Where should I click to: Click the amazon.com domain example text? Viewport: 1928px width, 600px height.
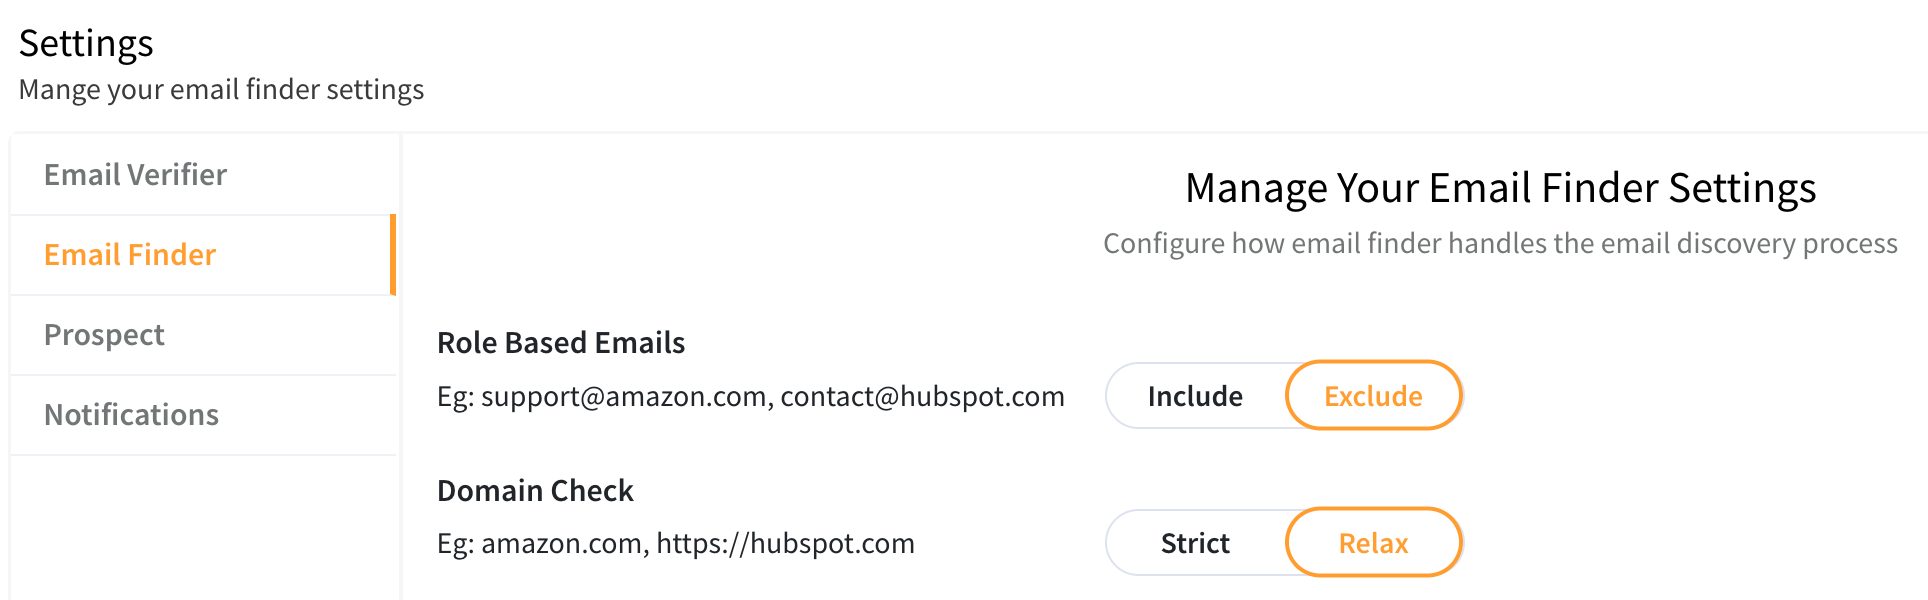click(556, 543)
